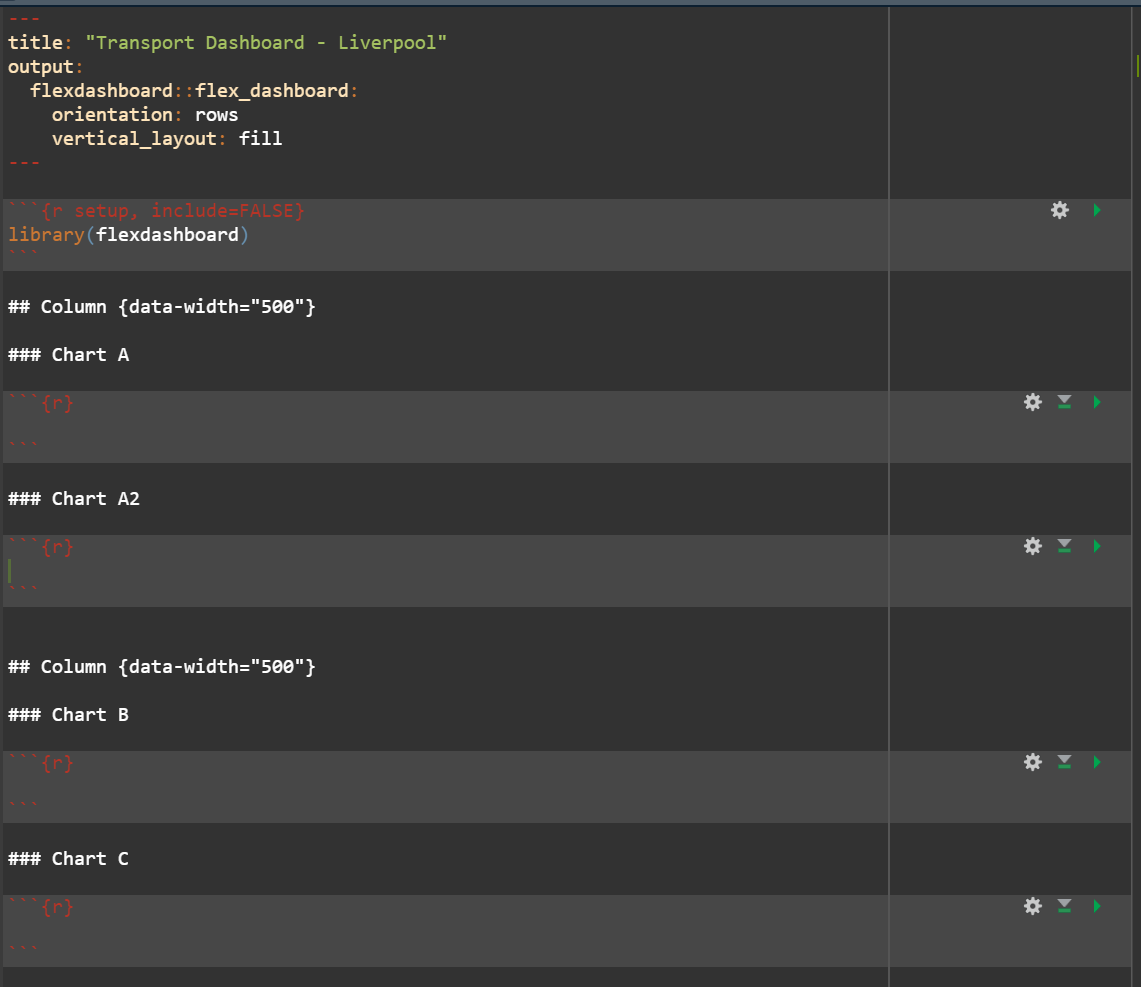Open chunk options gear for setup chunk
1141x987 pixels.
1059,210
